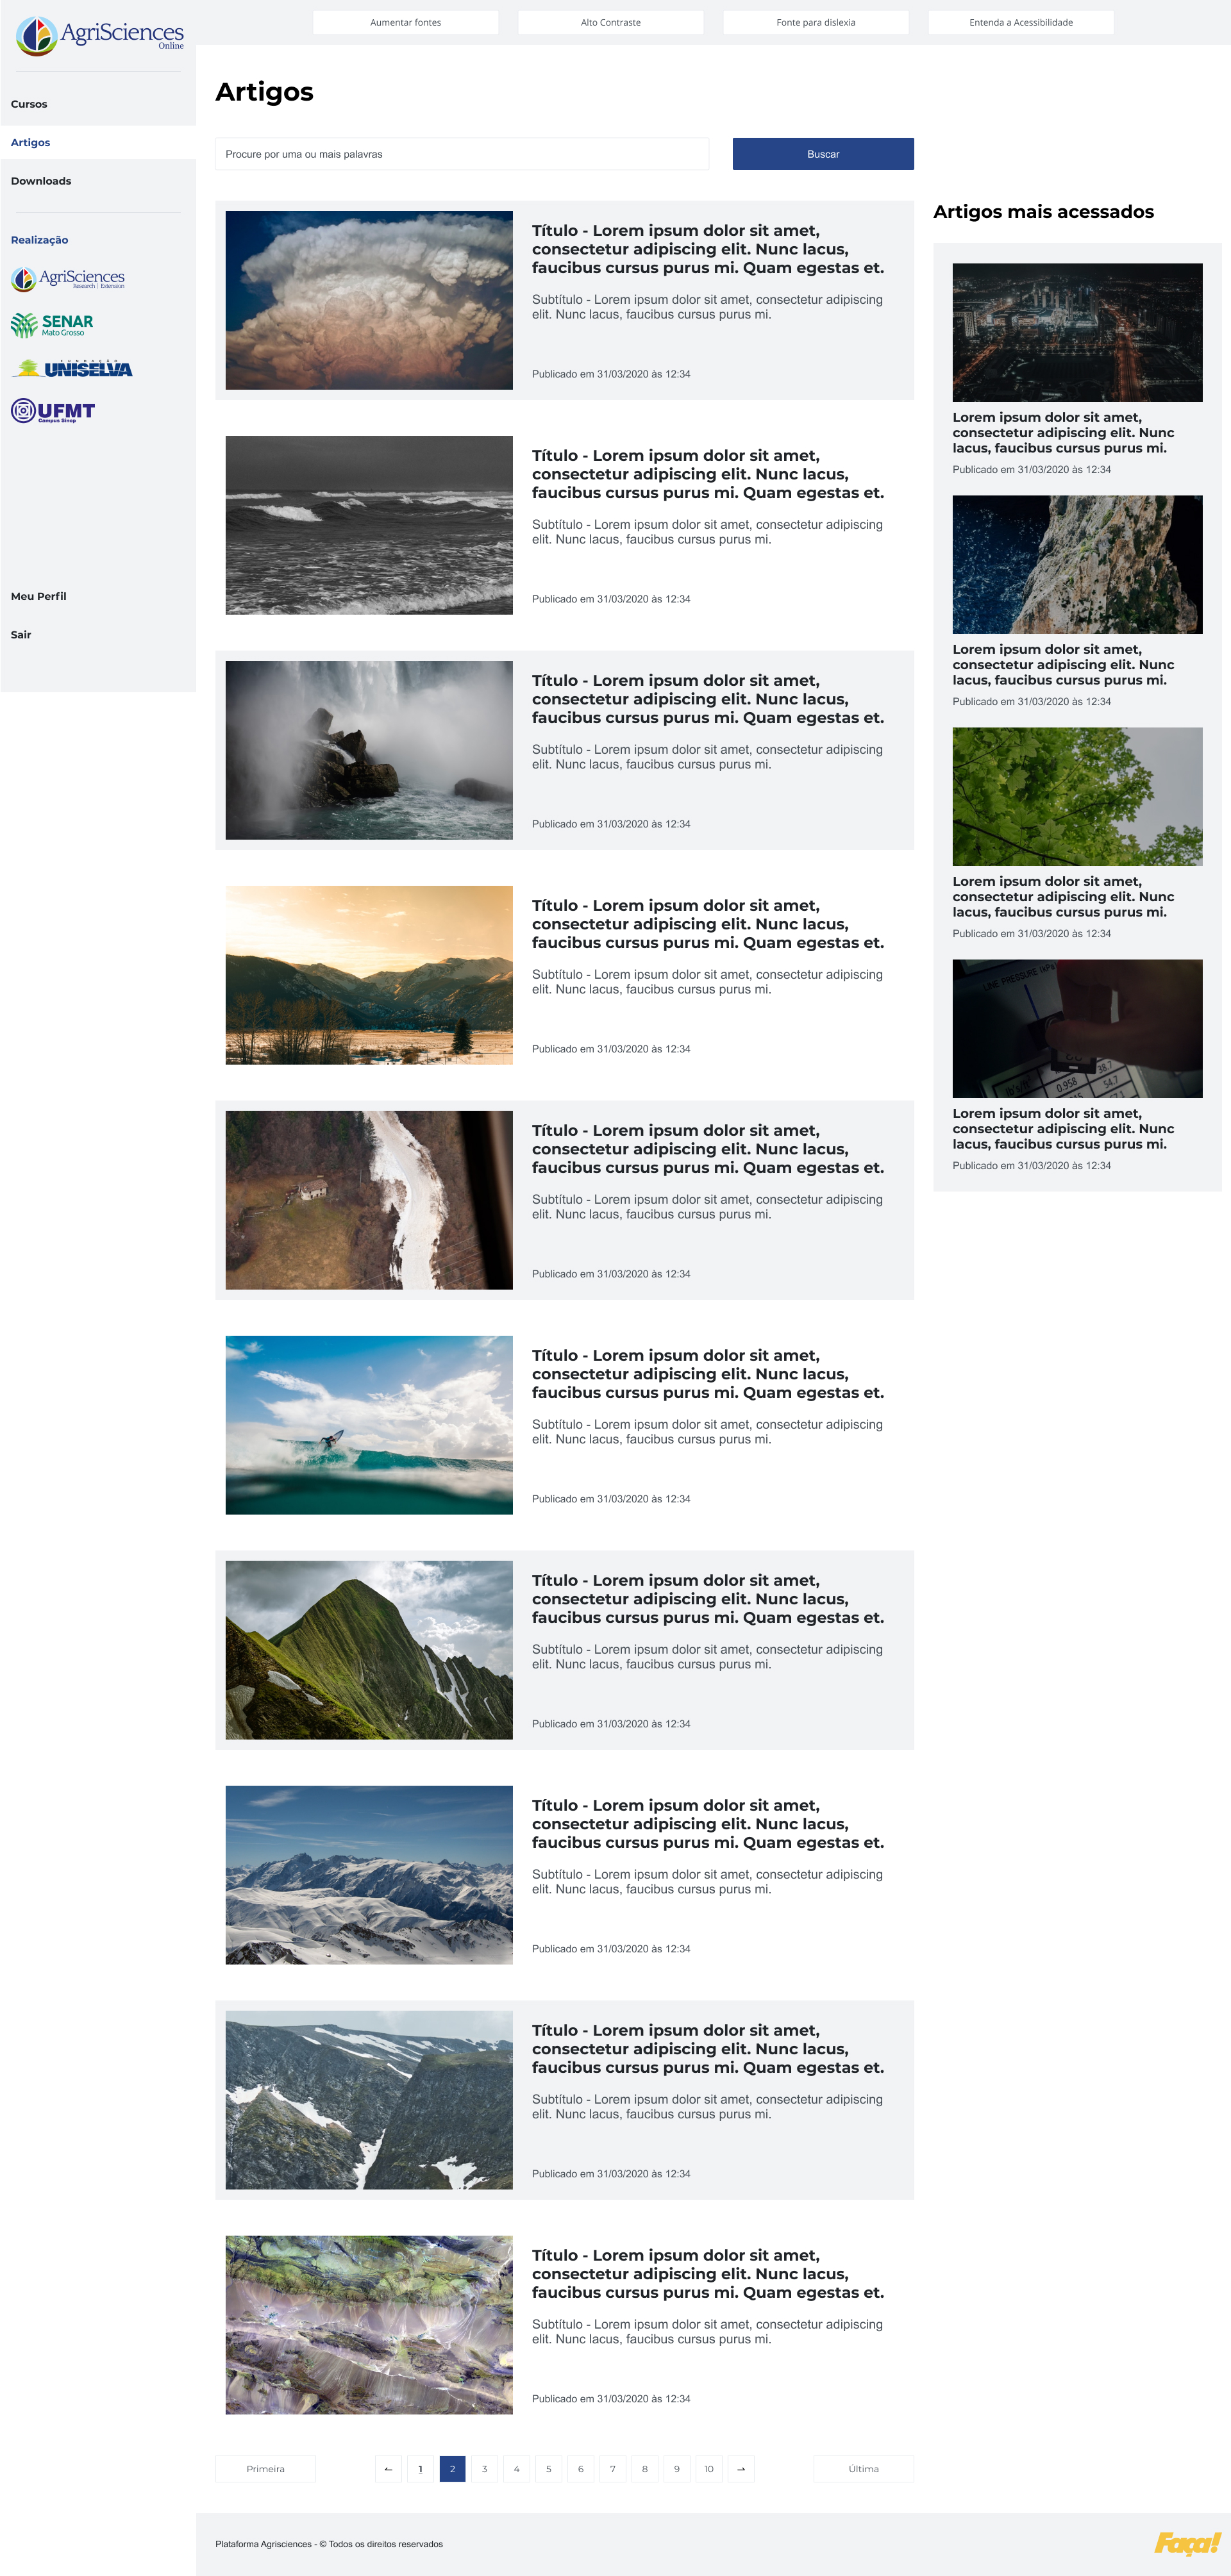Click the AgriSciences Online logo
The width and height of the screenshot is (1231, 2576).
pos(99,36)
